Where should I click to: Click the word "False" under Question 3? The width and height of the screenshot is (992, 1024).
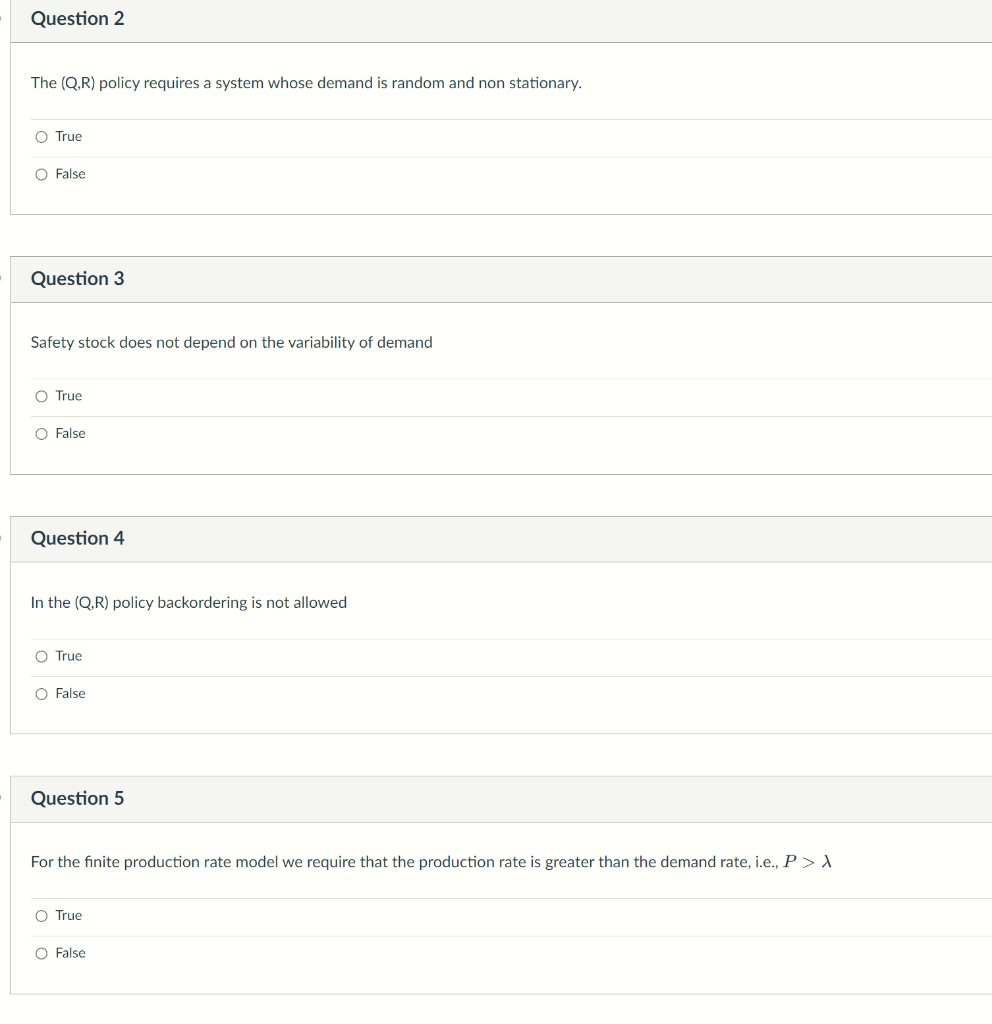tap(70, 434)
